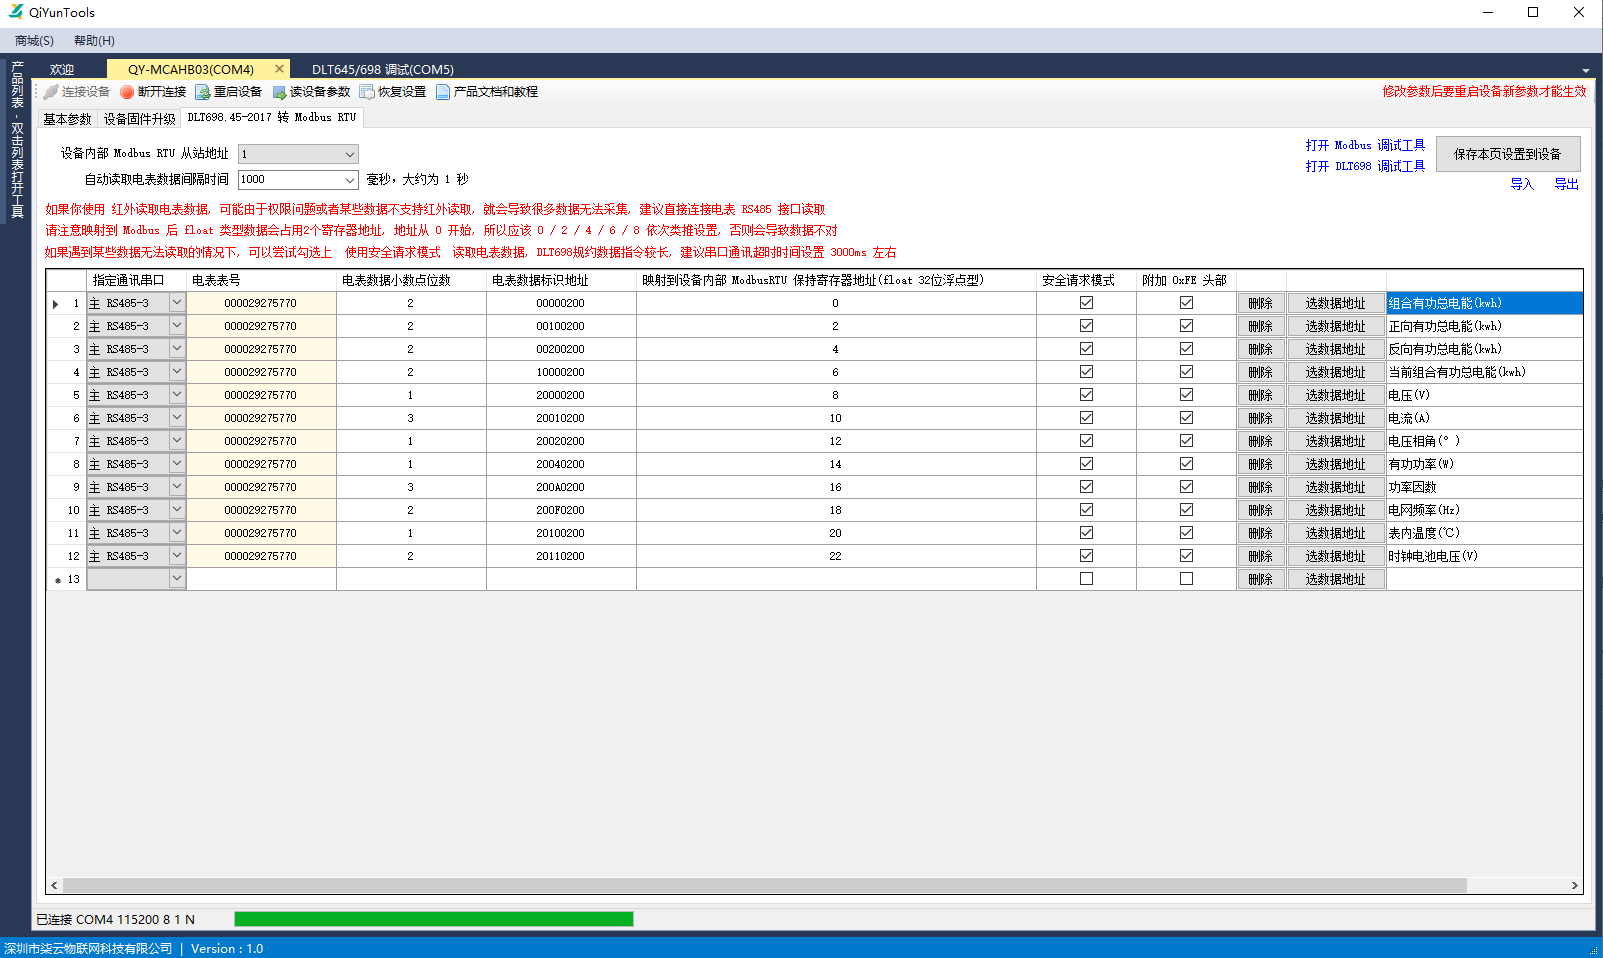
Task: Click the tab list overflow arrow at right
Action: click(x=1585, y=70)
